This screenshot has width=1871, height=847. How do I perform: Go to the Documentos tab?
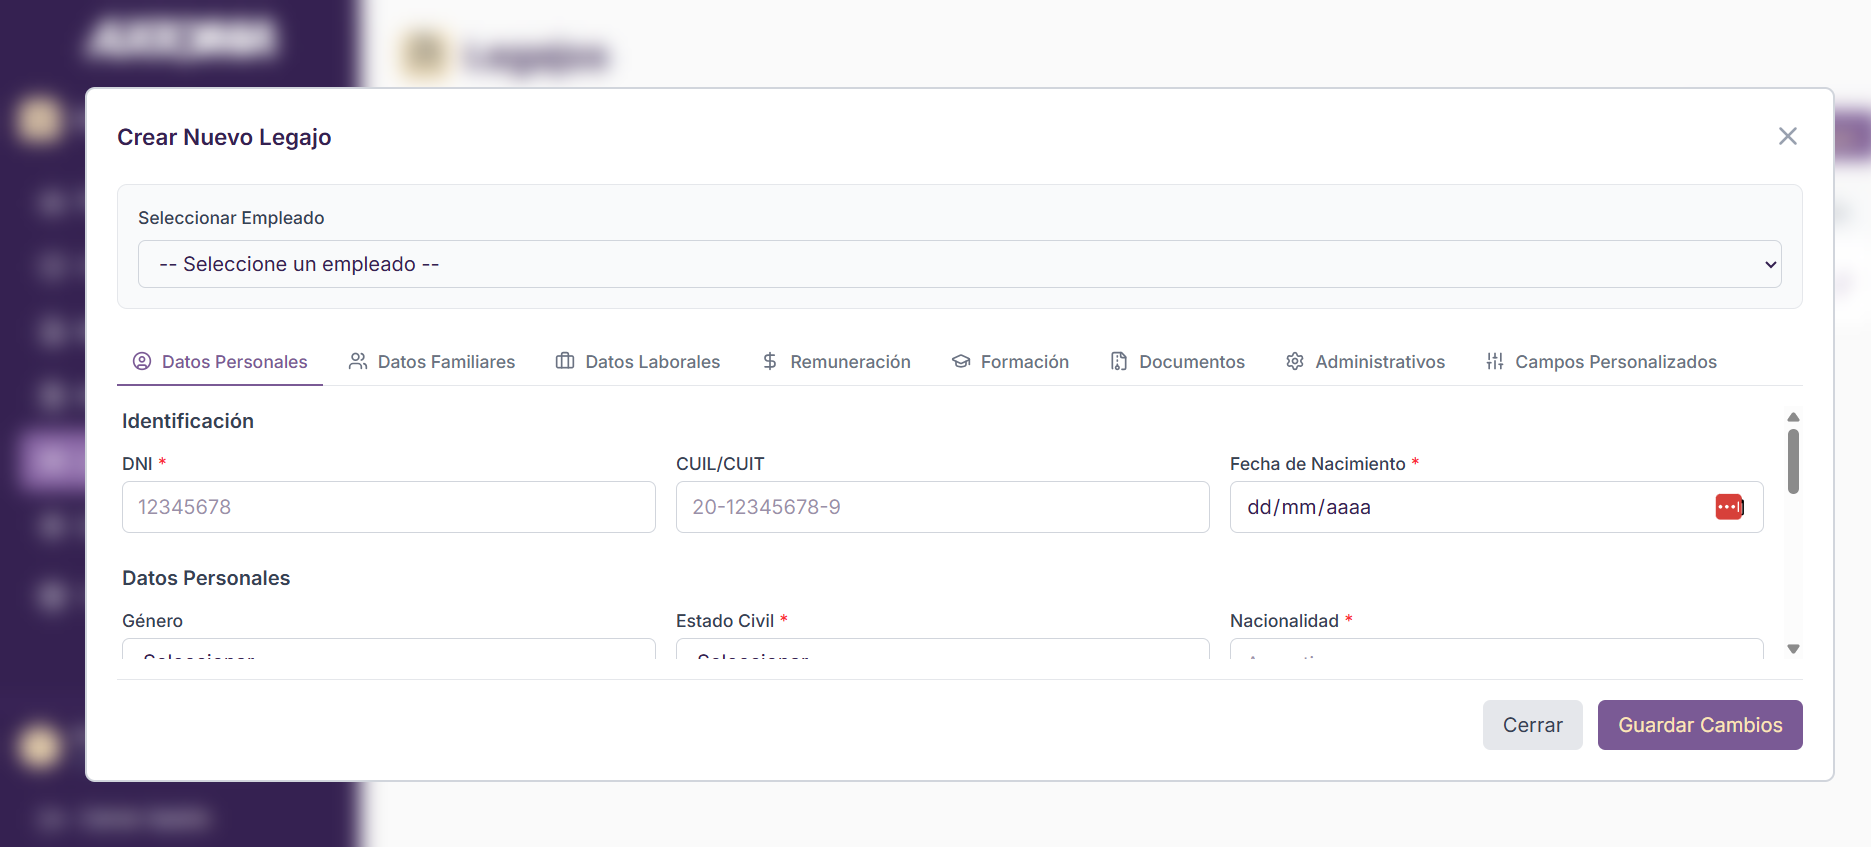tap(1191, 362)
